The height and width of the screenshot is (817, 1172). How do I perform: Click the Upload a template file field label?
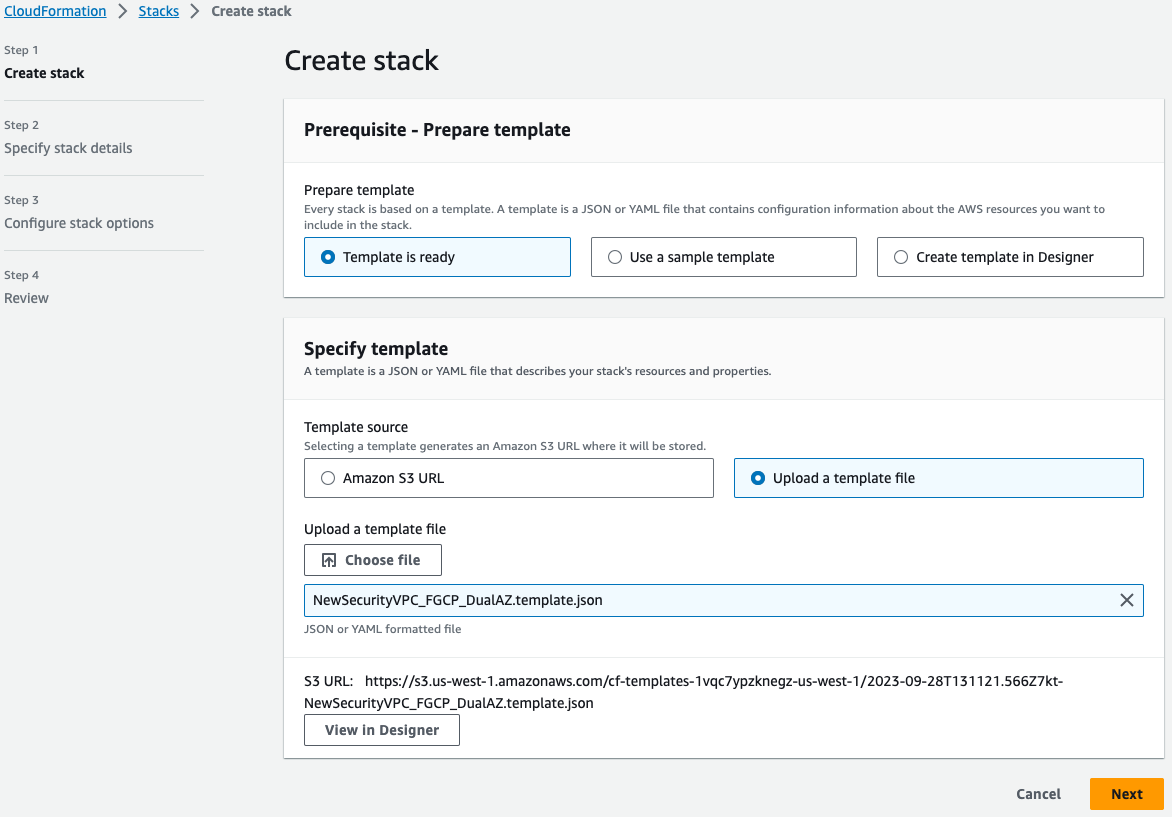[x=374, y=529]
